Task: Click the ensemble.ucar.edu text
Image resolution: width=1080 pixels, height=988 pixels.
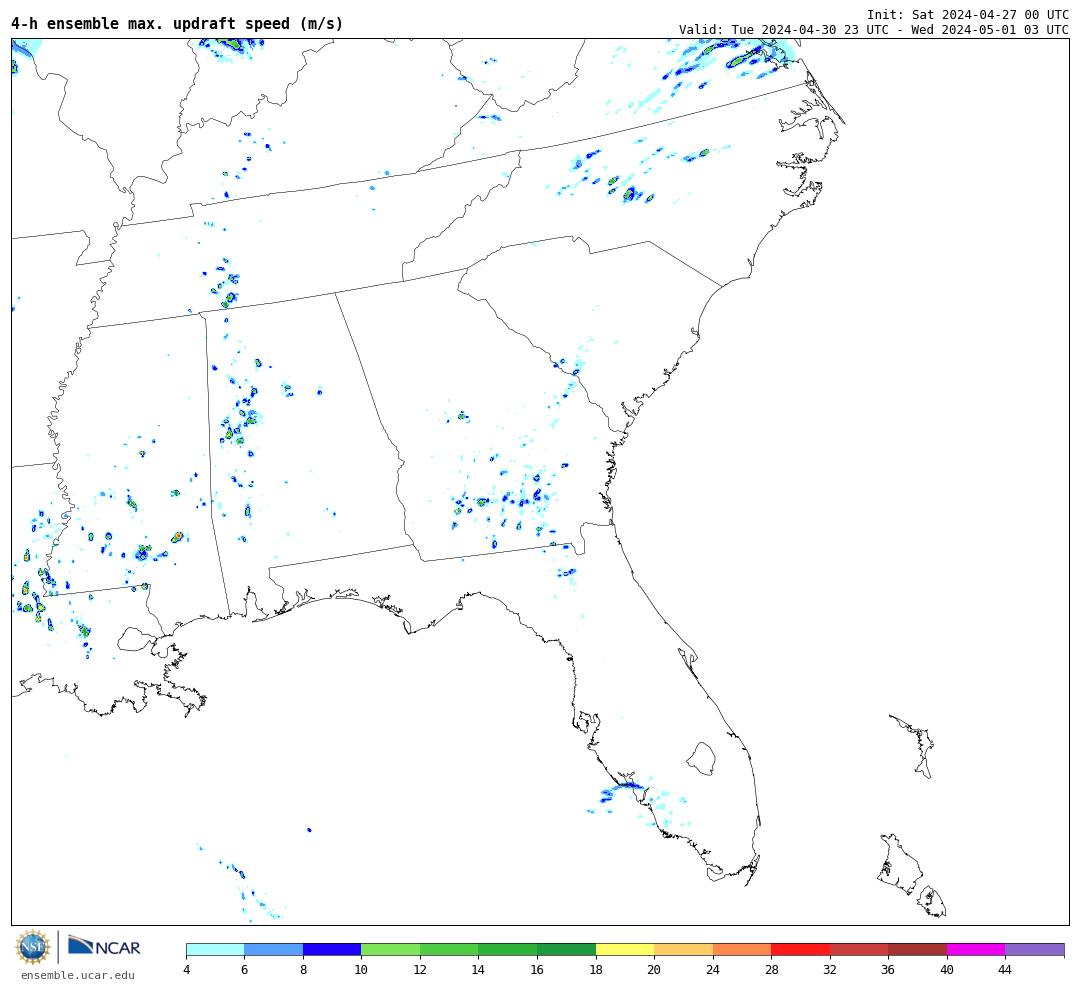Action: point(78,975)
